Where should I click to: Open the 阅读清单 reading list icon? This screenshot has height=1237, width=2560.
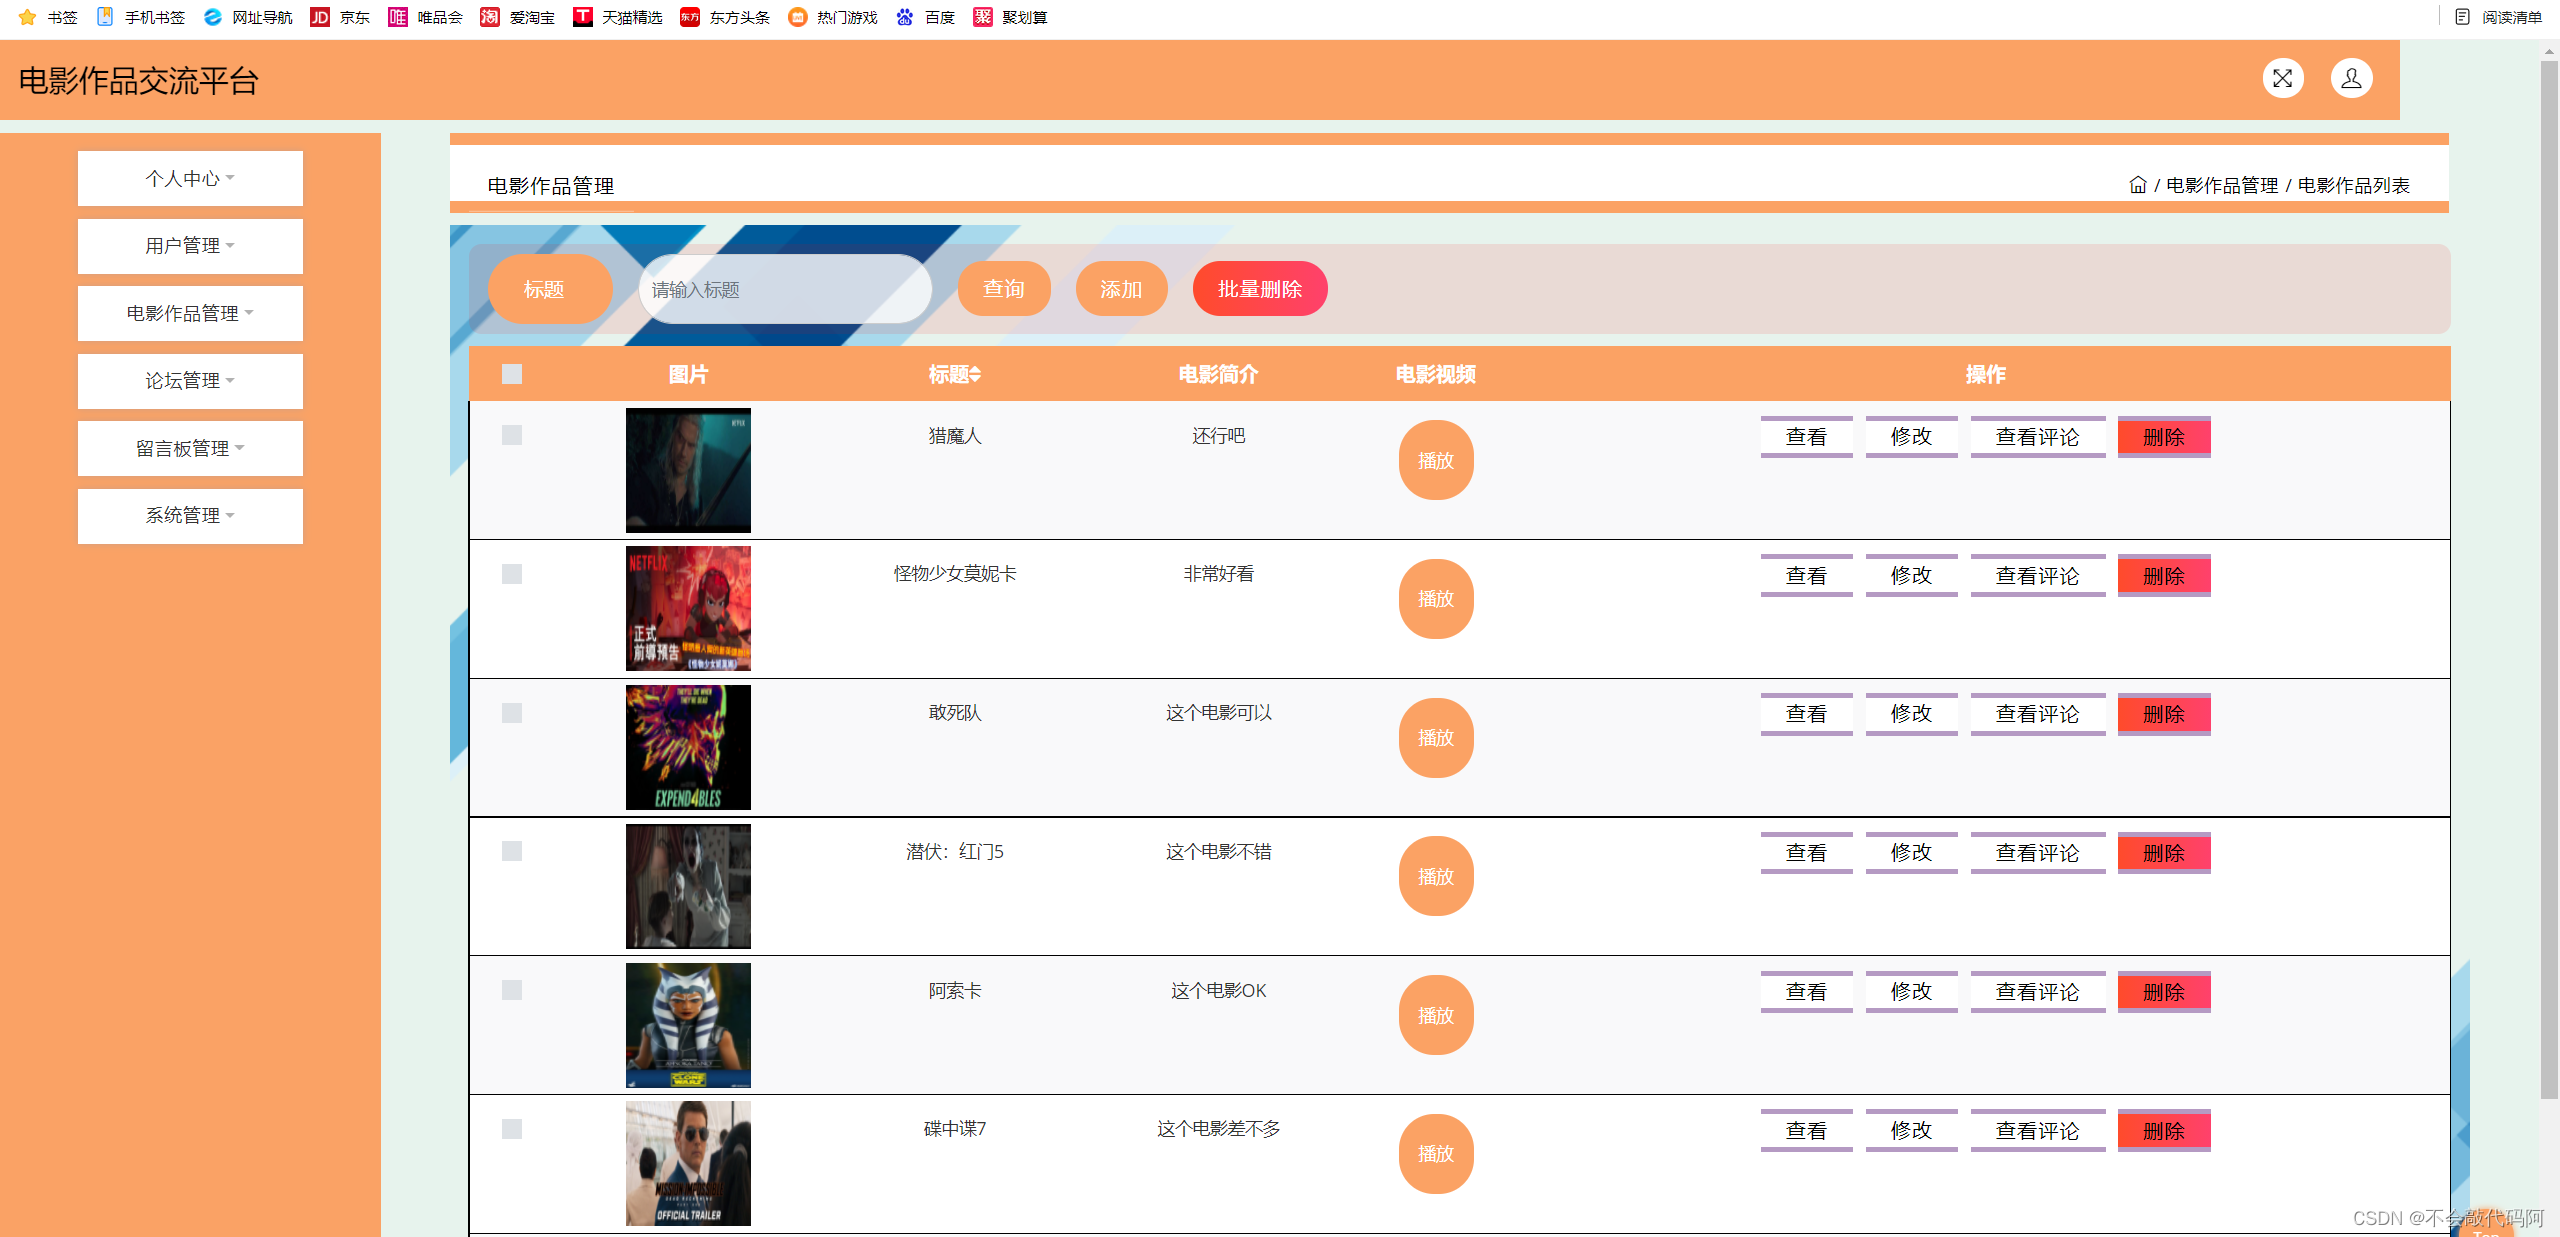[x=2462, y=17]
